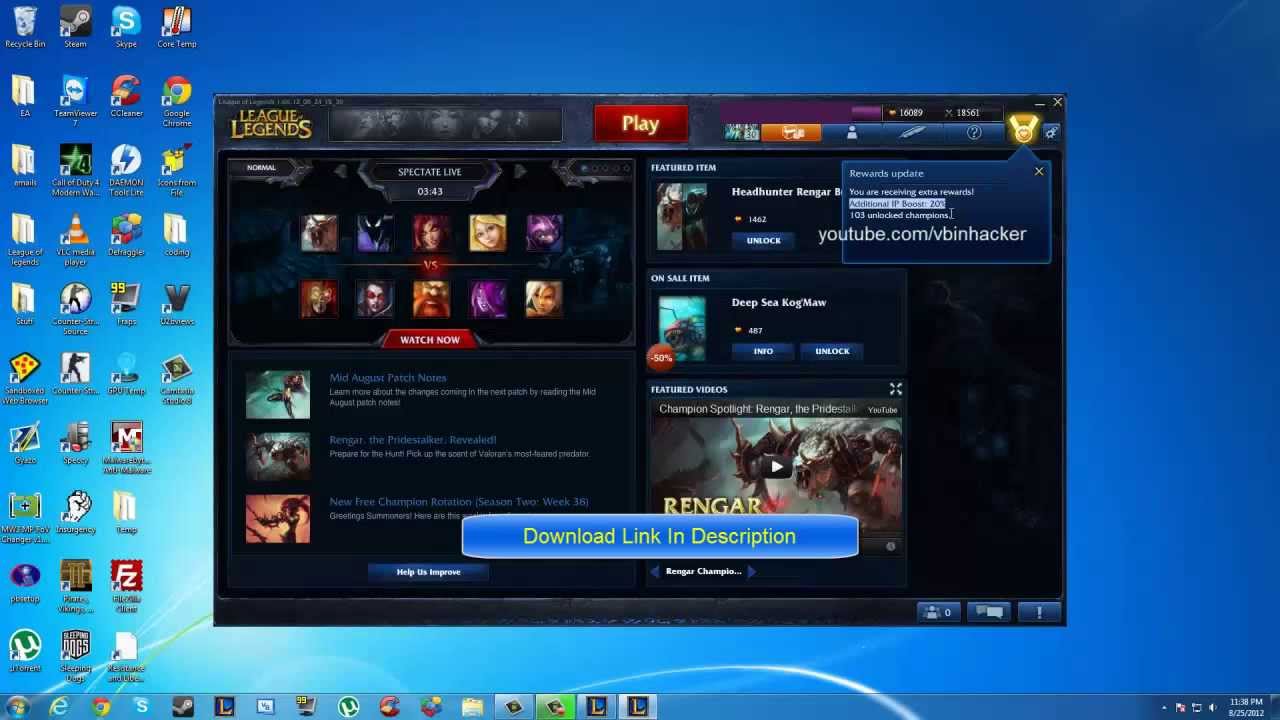Open New Free Champion Rotation article
1280x720 pixels.
pyautogui.click(x=459, y=502)
